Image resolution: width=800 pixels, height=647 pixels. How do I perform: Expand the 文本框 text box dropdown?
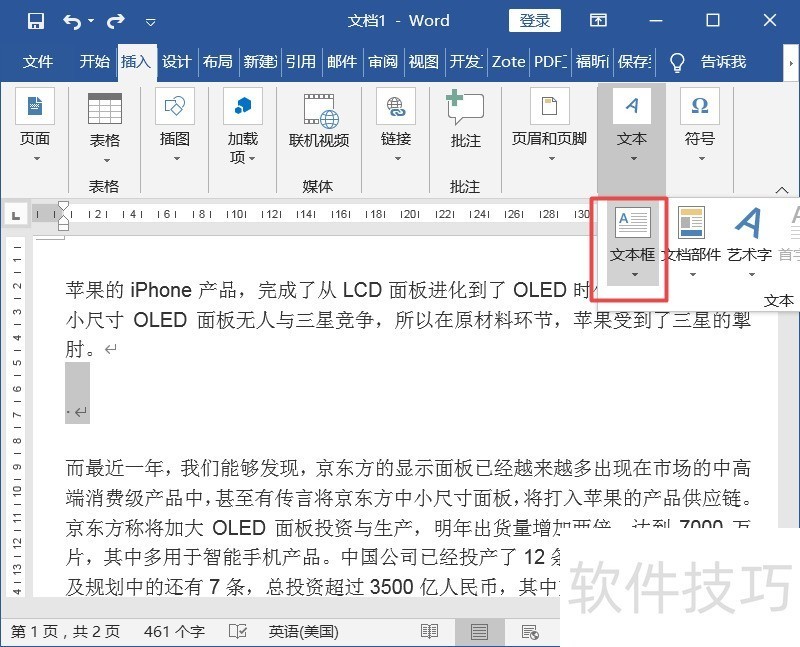pyautogui.click(x=633, y=274)
